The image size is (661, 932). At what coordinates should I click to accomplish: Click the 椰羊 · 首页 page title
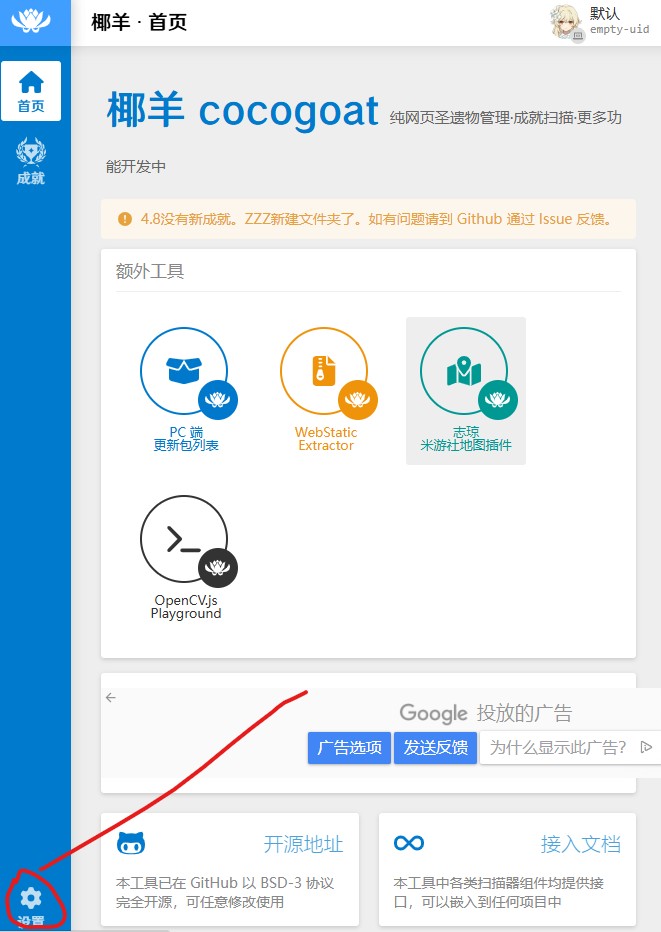coord(139,23)
